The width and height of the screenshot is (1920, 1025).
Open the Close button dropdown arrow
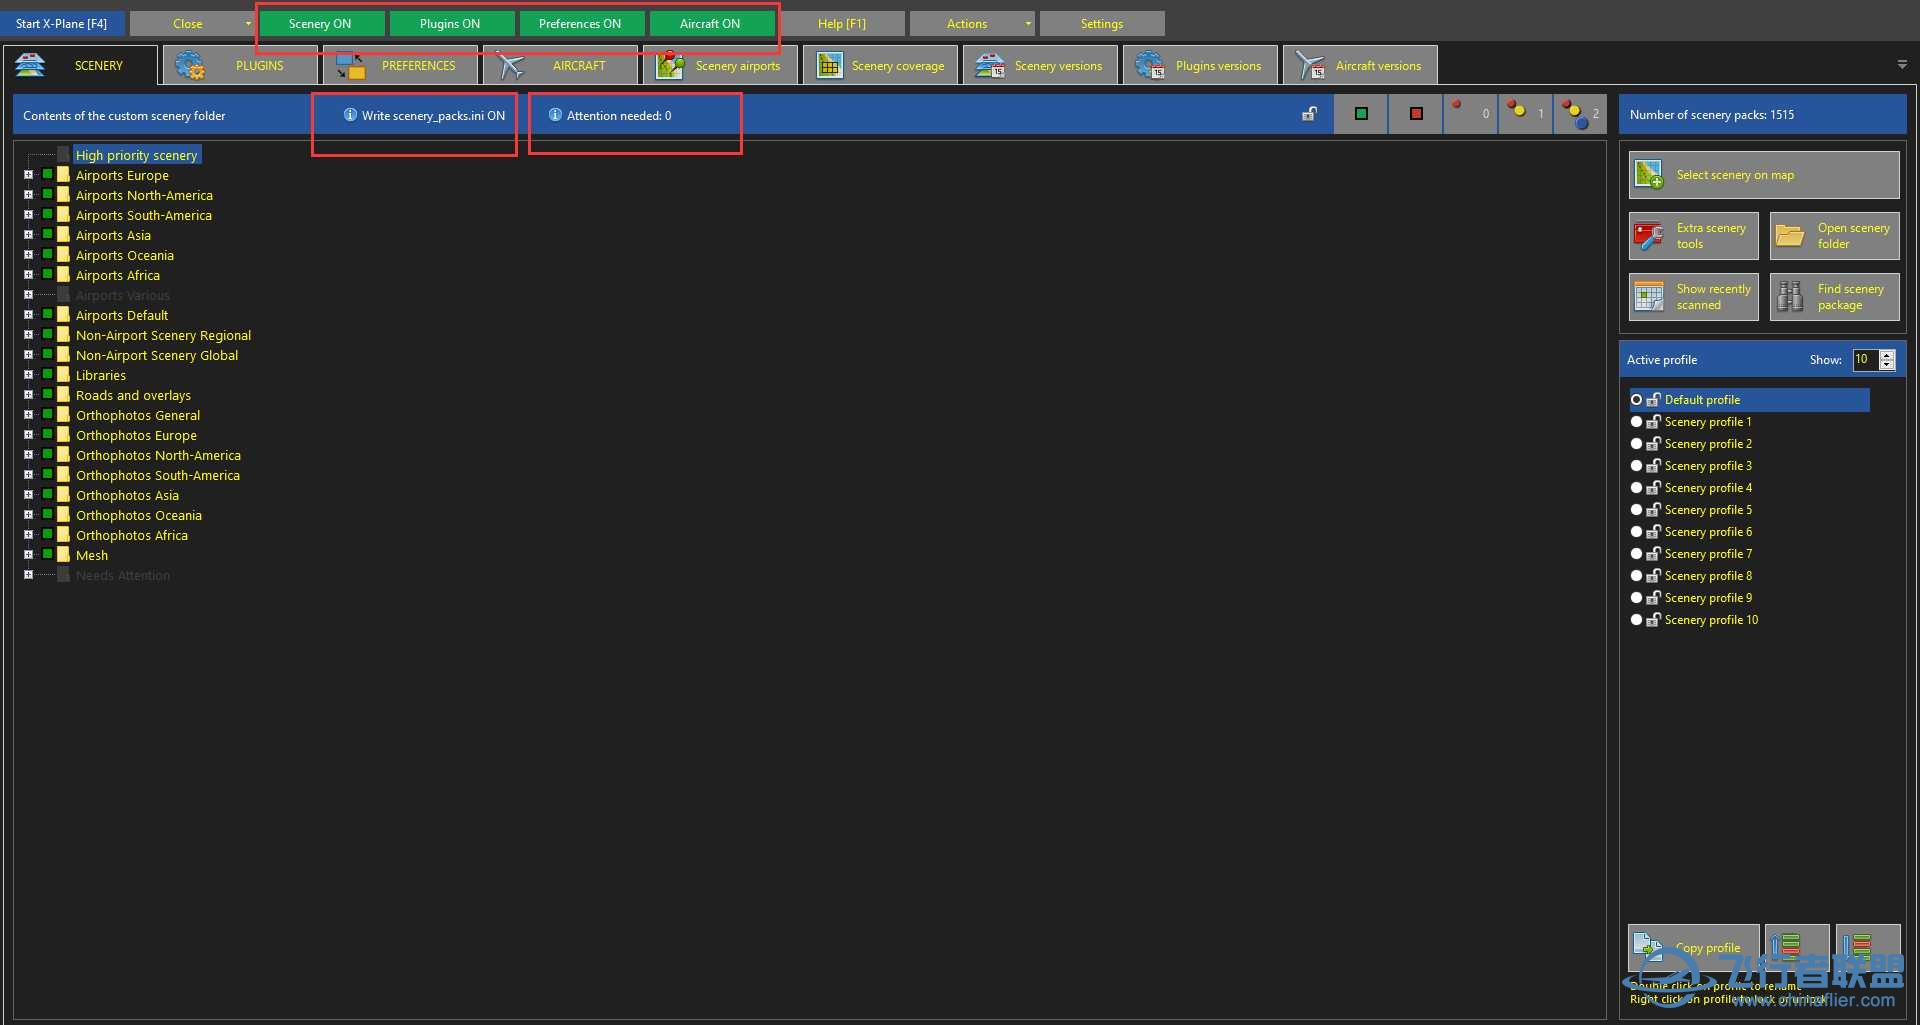(248, 24)
